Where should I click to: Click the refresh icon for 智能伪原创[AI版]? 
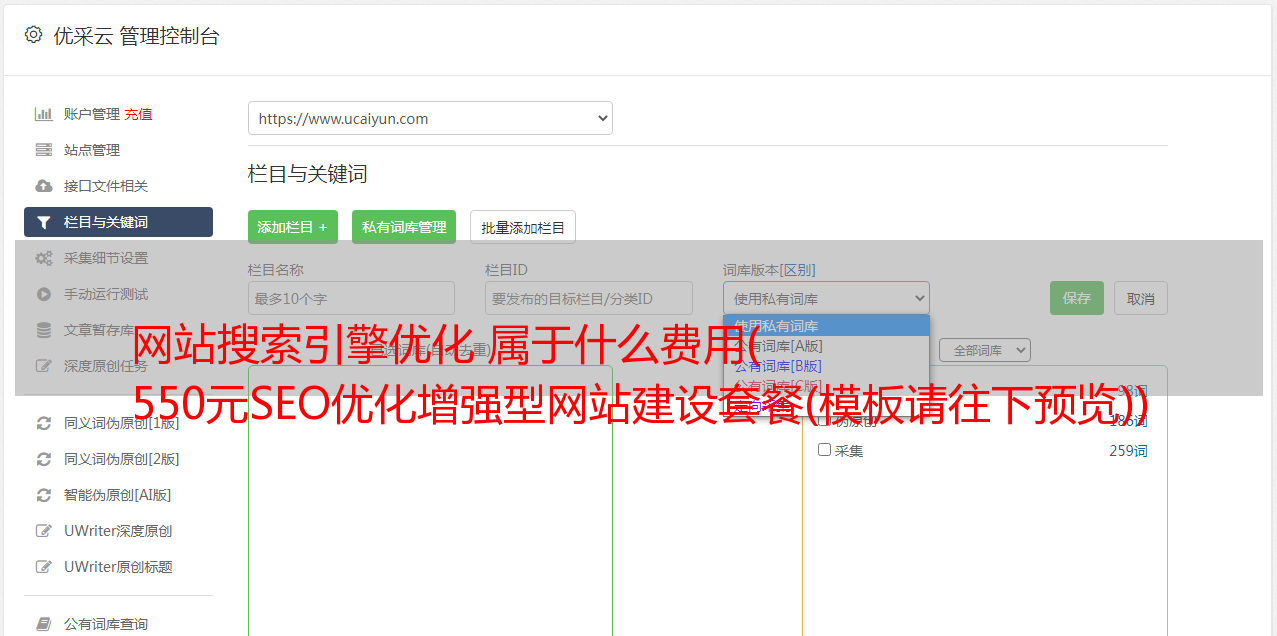click(43, 495)
